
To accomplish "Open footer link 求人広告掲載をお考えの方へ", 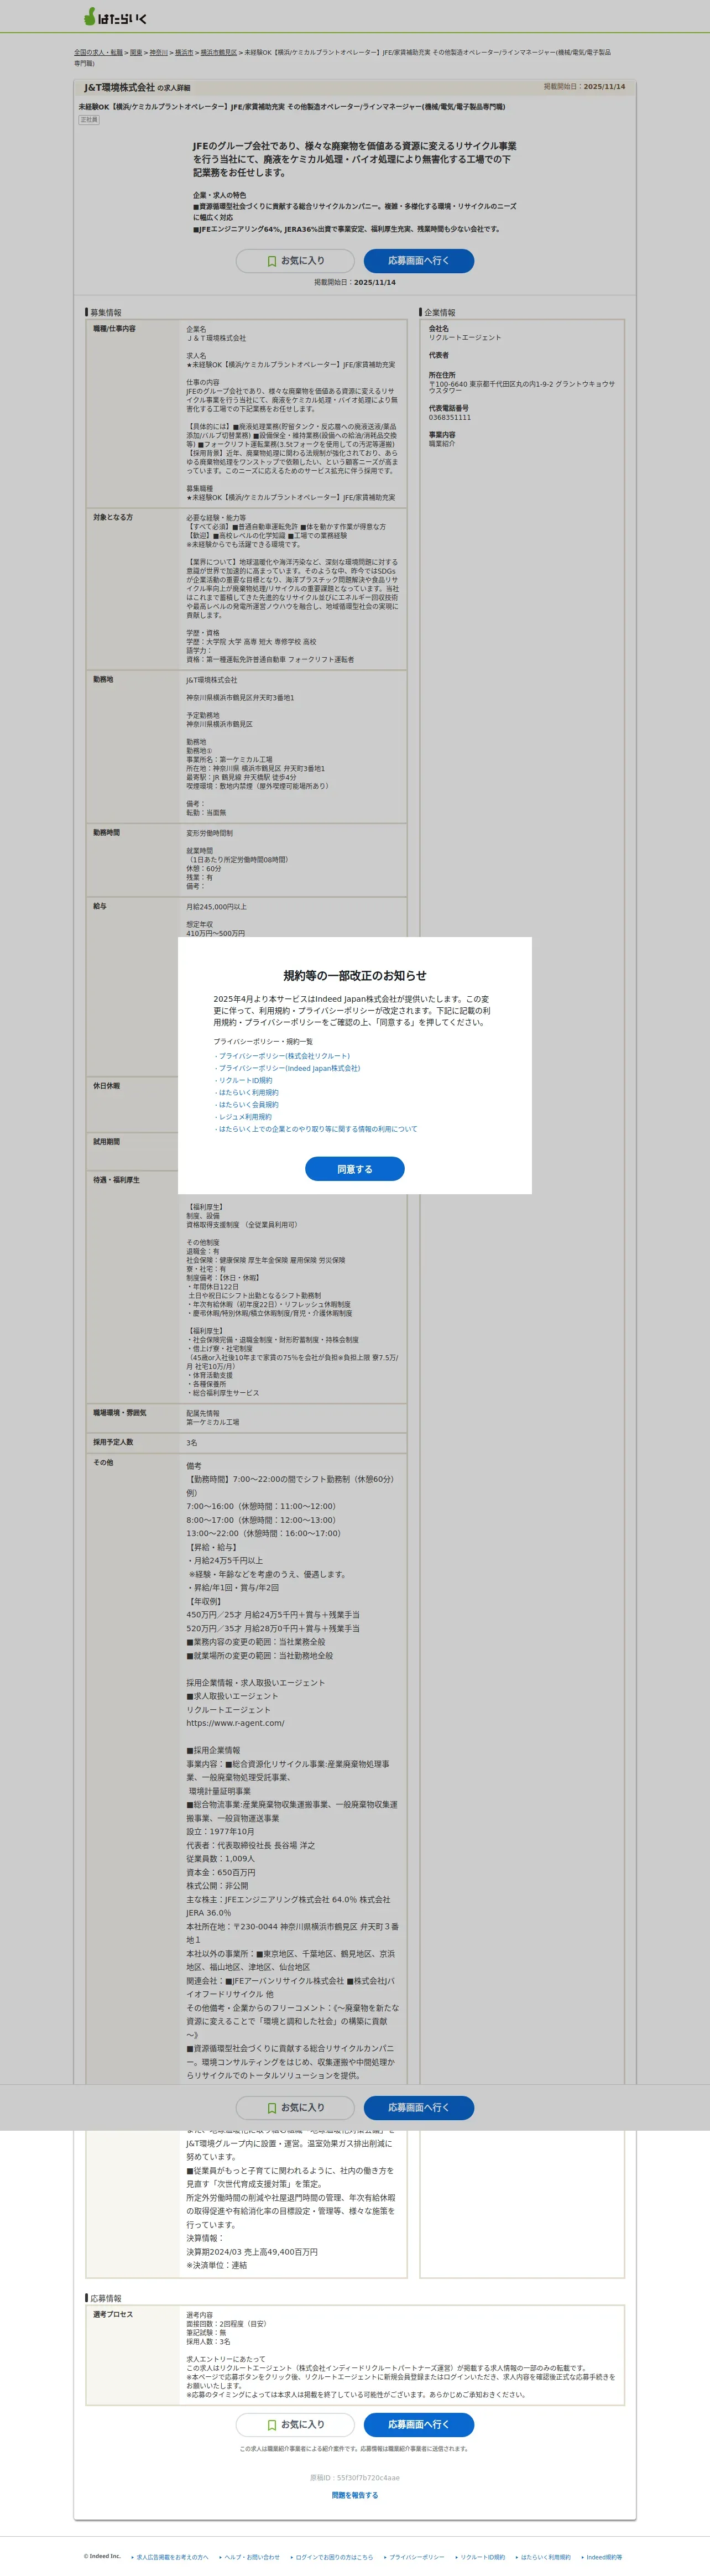I will pos(173,2557).
